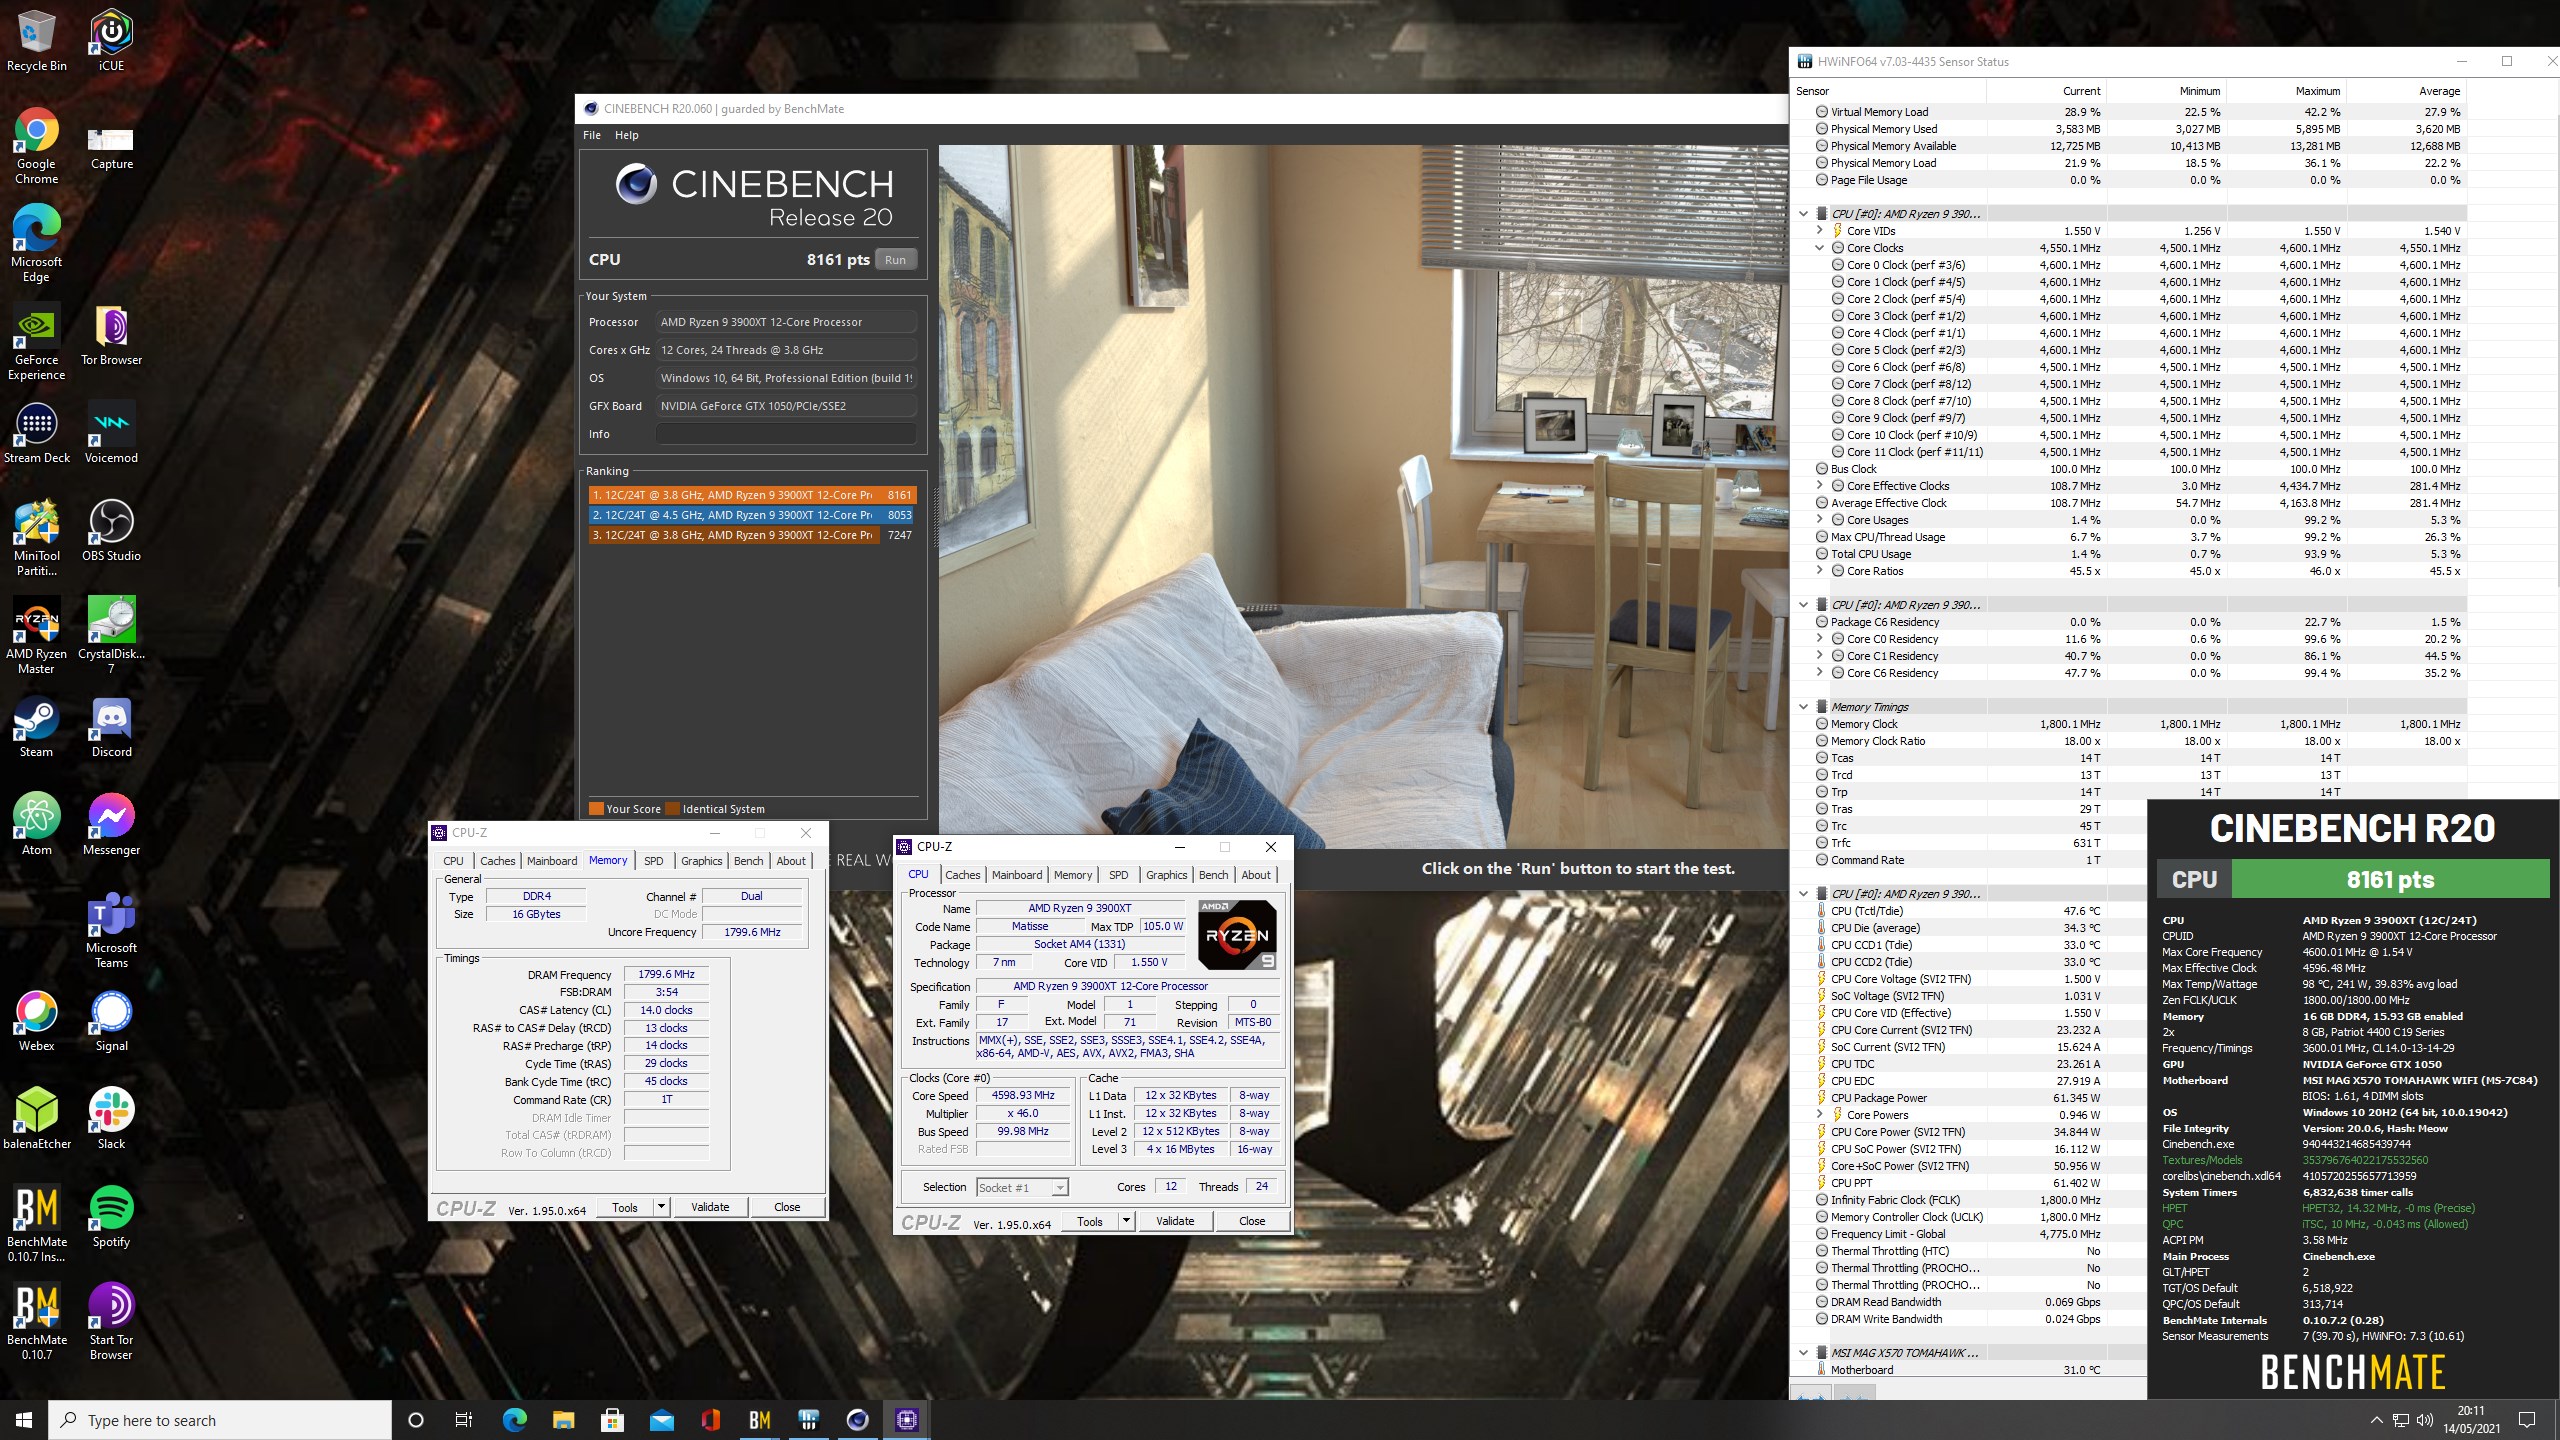Click the Maximum column header in HWiNFO
Viewport: 2560px width, 1440px height.
pos(2288,91)
